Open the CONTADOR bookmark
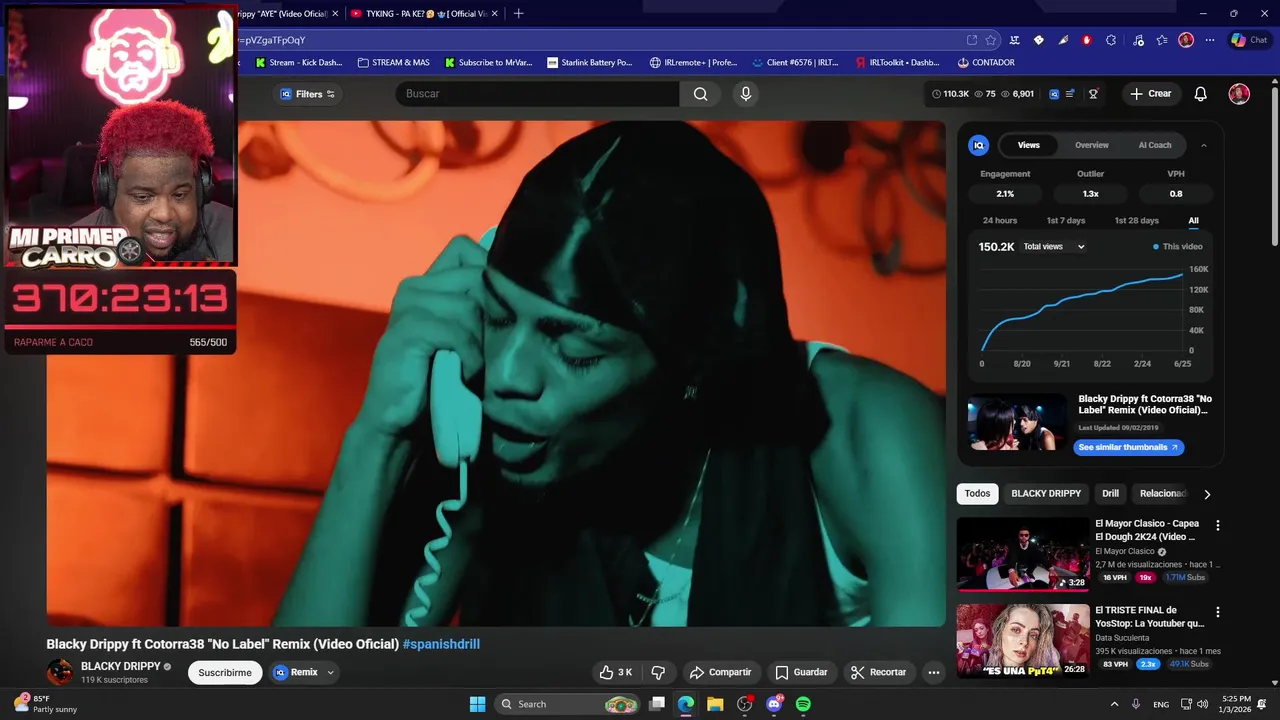The width and height of the screenshot is (1280, 720). (985, 62)
